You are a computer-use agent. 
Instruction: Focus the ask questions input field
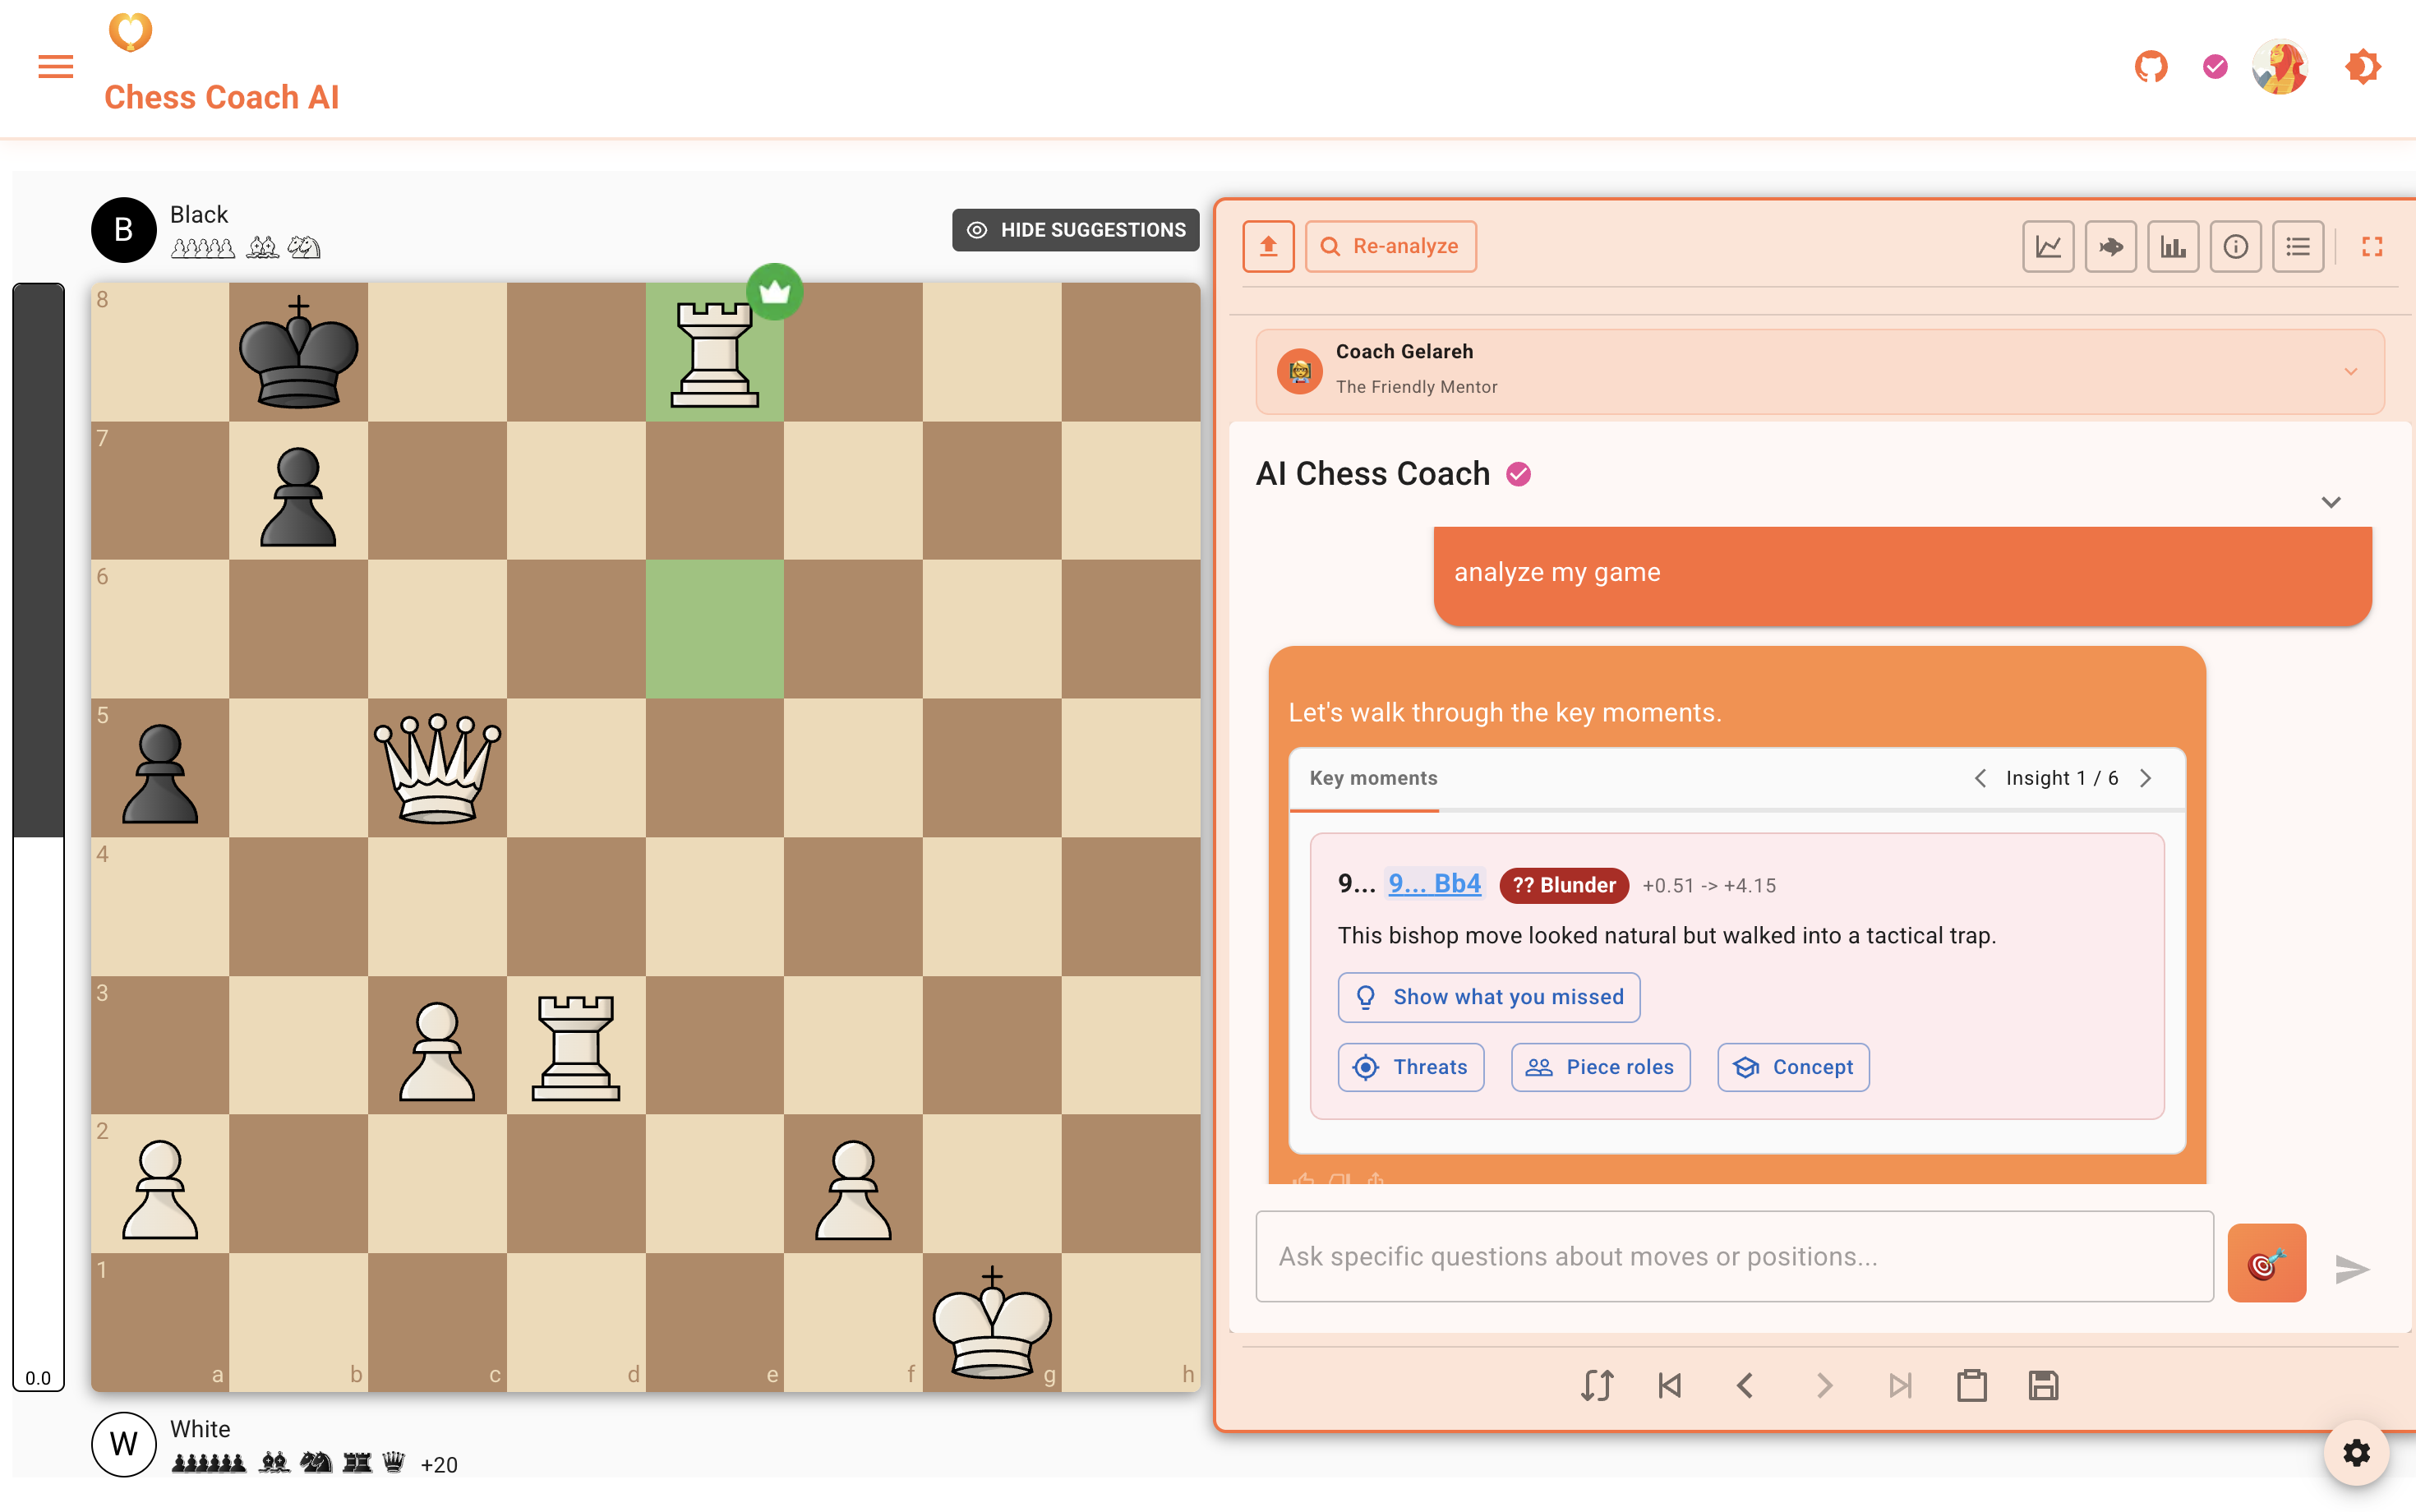[x=1734, y=1256]
